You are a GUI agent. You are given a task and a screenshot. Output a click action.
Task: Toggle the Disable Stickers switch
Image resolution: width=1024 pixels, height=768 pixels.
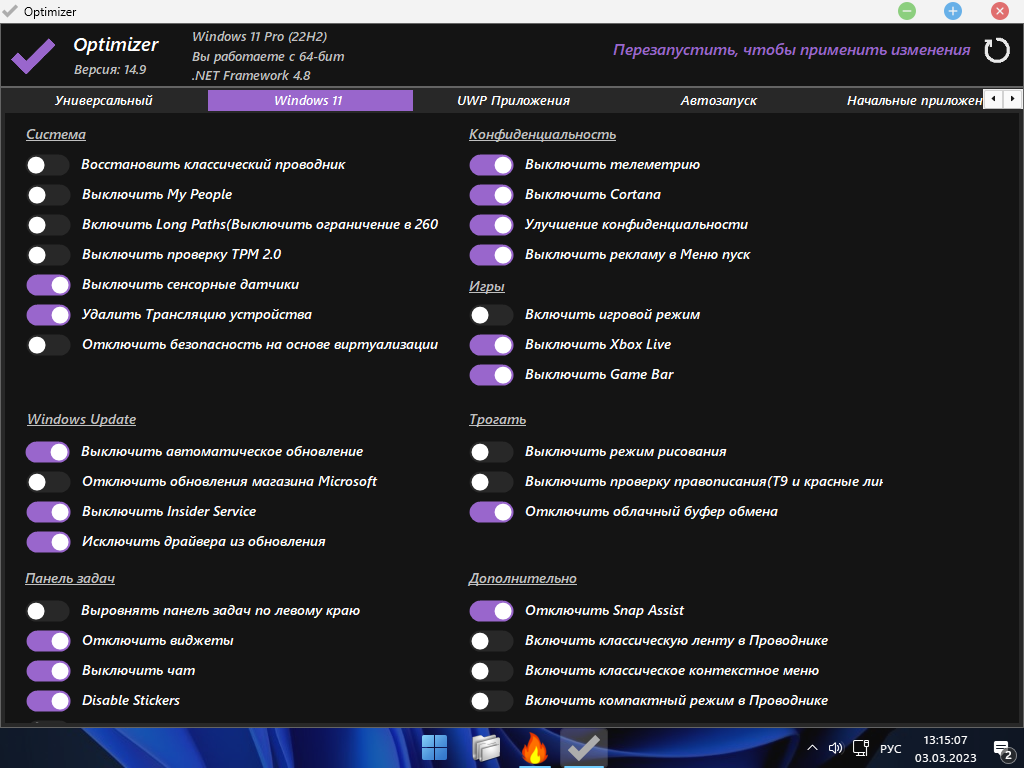(48, 701)
